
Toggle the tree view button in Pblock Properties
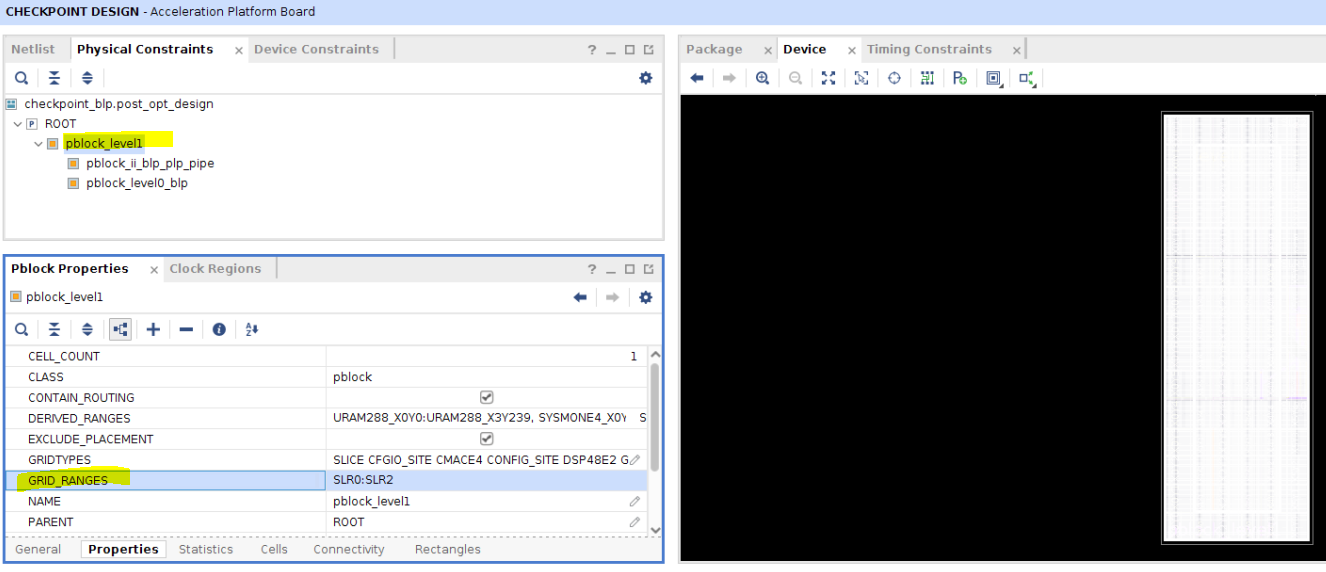(120, 329)
